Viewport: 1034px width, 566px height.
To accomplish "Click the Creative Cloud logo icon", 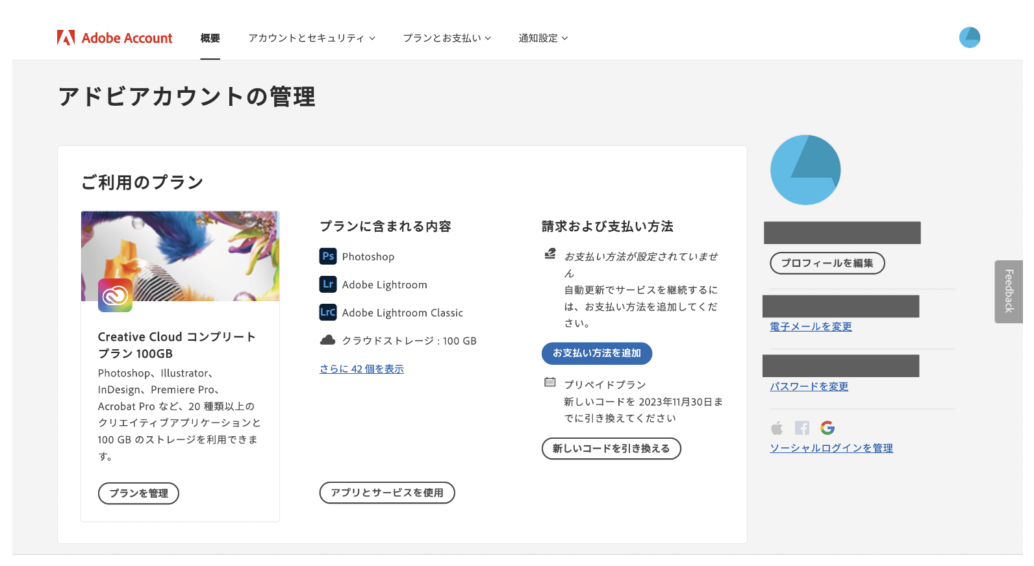I will tap(115, 295).
